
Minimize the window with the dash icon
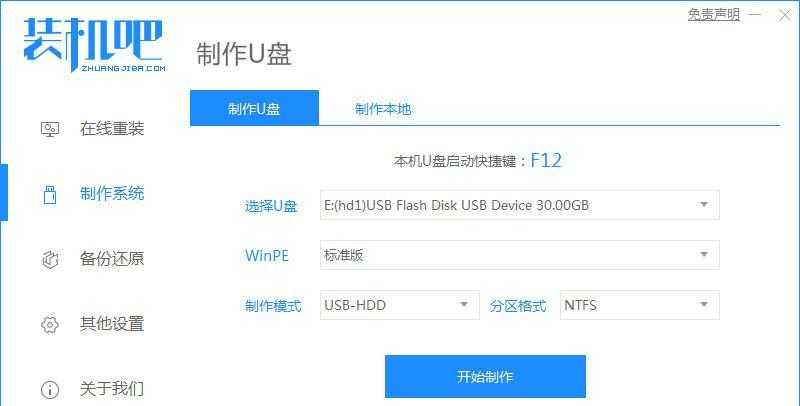755,15
